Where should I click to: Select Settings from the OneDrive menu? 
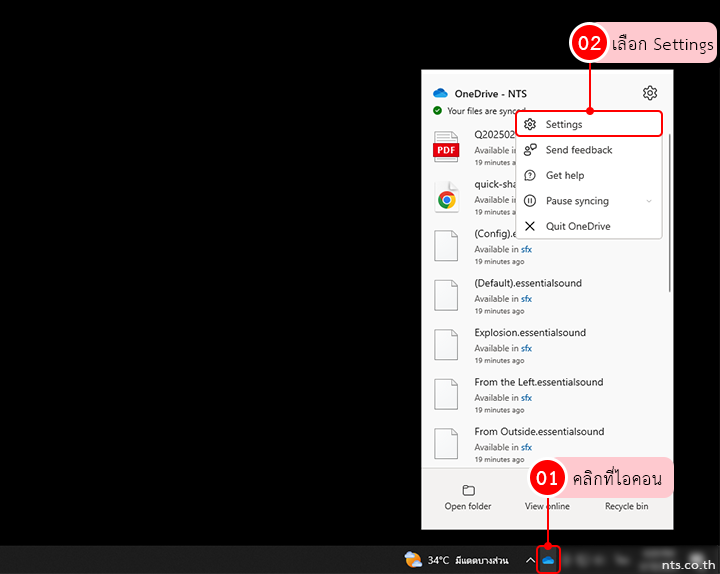(589, 124)
